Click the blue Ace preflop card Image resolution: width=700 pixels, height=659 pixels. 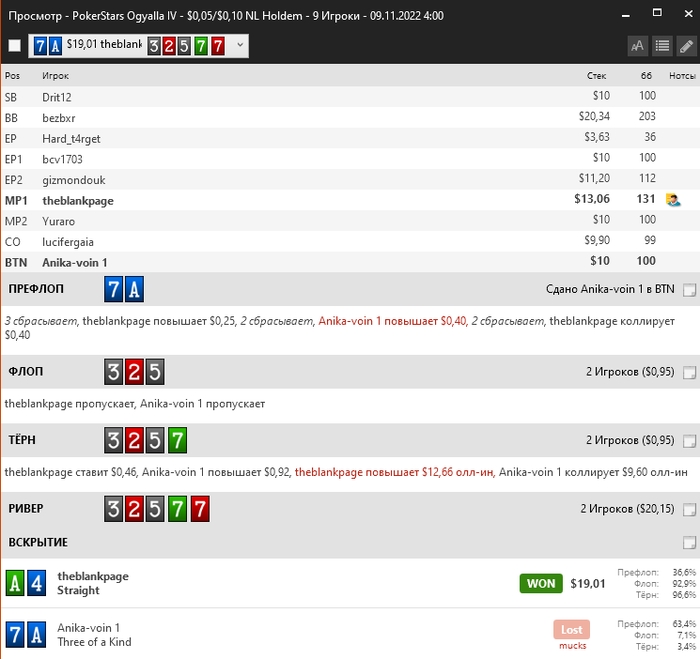click(134, 291)
